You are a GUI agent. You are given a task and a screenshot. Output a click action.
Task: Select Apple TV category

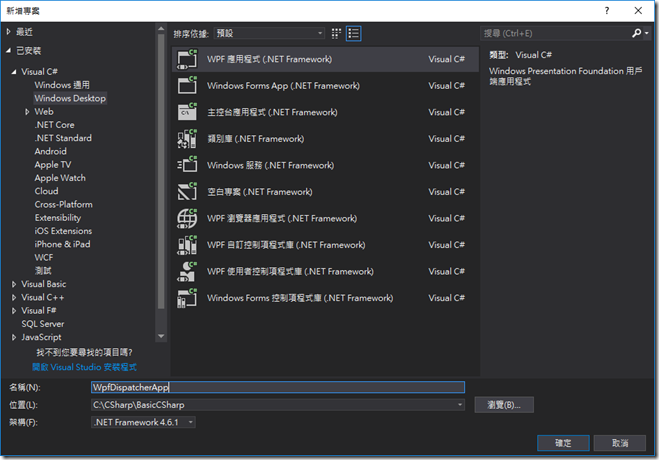click(53, 165)
